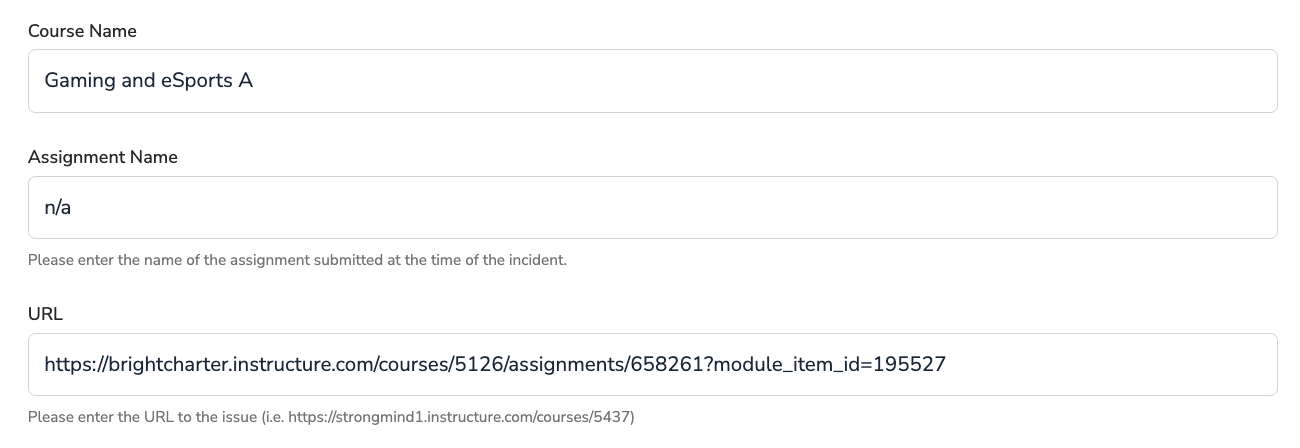Image resolution: width=1300 pixels, height=448 pixels.
Task: Click the "Course Name" field label
Action: pyautogui.click(x=82, y=31)
